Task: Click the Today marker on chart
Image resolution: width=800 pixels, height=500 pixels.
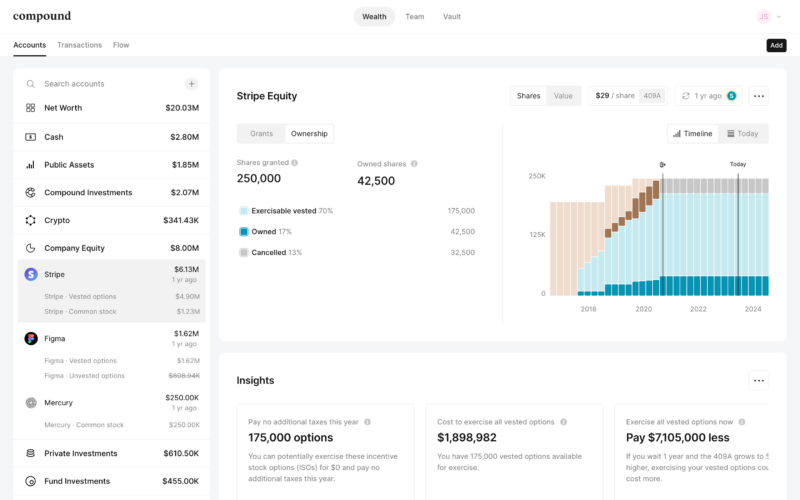Action: tap(738, 164)
